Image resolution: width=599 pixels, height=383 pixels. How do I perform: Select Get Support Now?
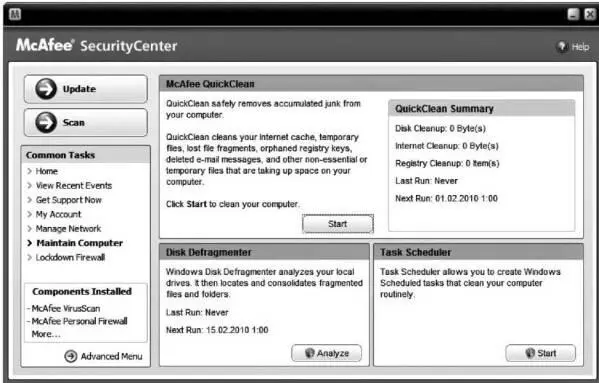point(69,200)
